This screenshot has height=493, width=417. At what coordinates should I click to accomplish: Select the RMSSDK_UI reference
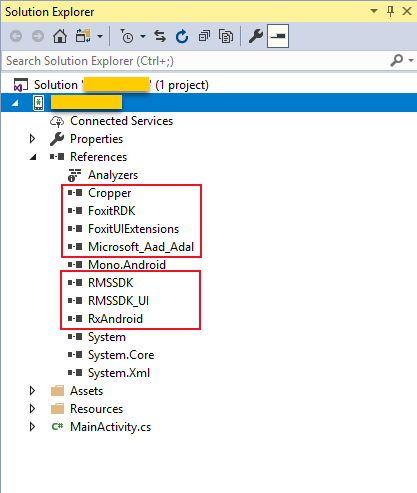coord(118,301)
